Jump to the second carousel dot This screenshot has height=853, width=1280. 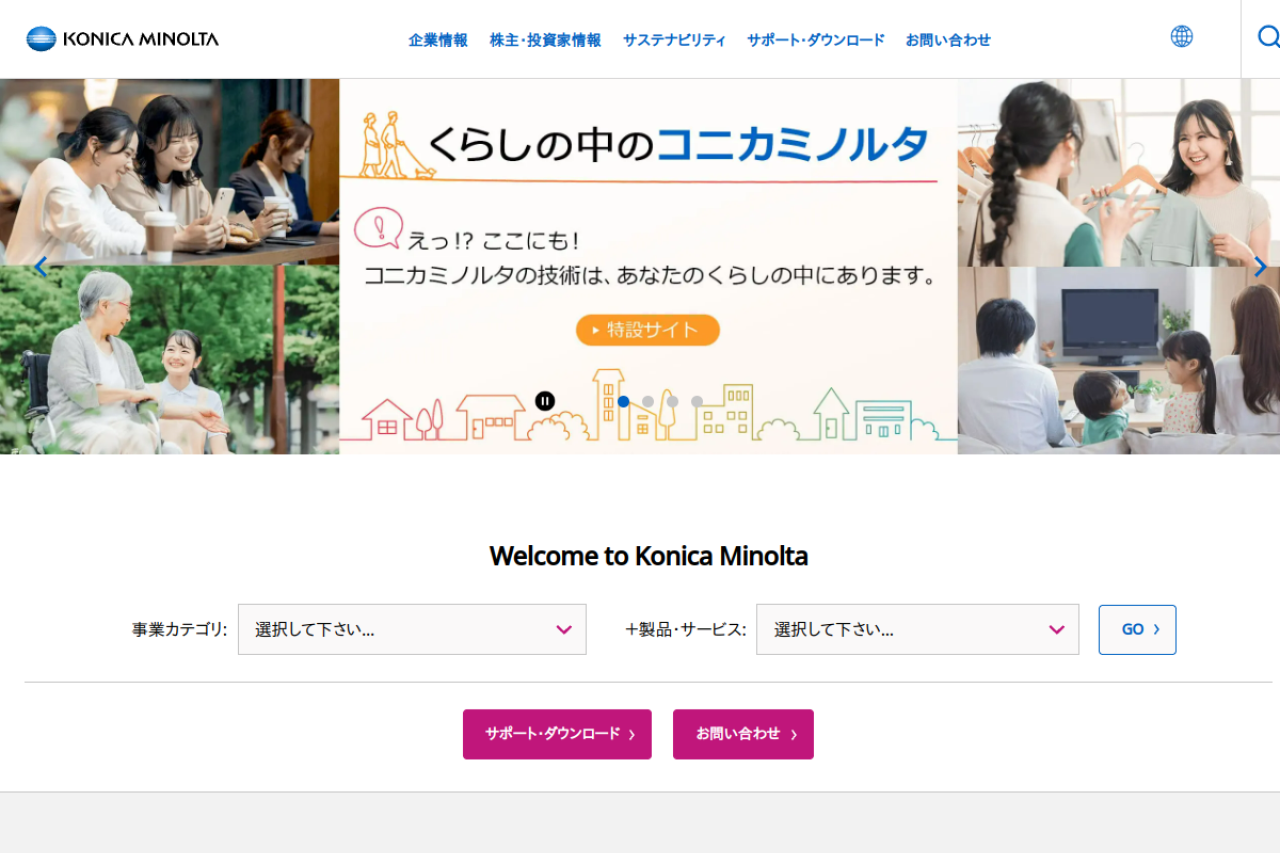coord(648,401)
